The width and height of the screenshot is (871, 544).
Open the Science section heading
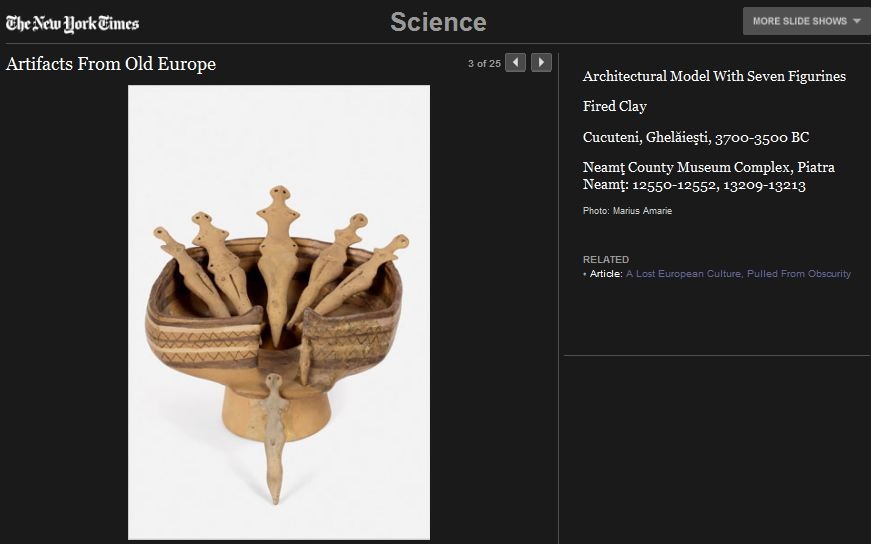(x=438, y=22)
